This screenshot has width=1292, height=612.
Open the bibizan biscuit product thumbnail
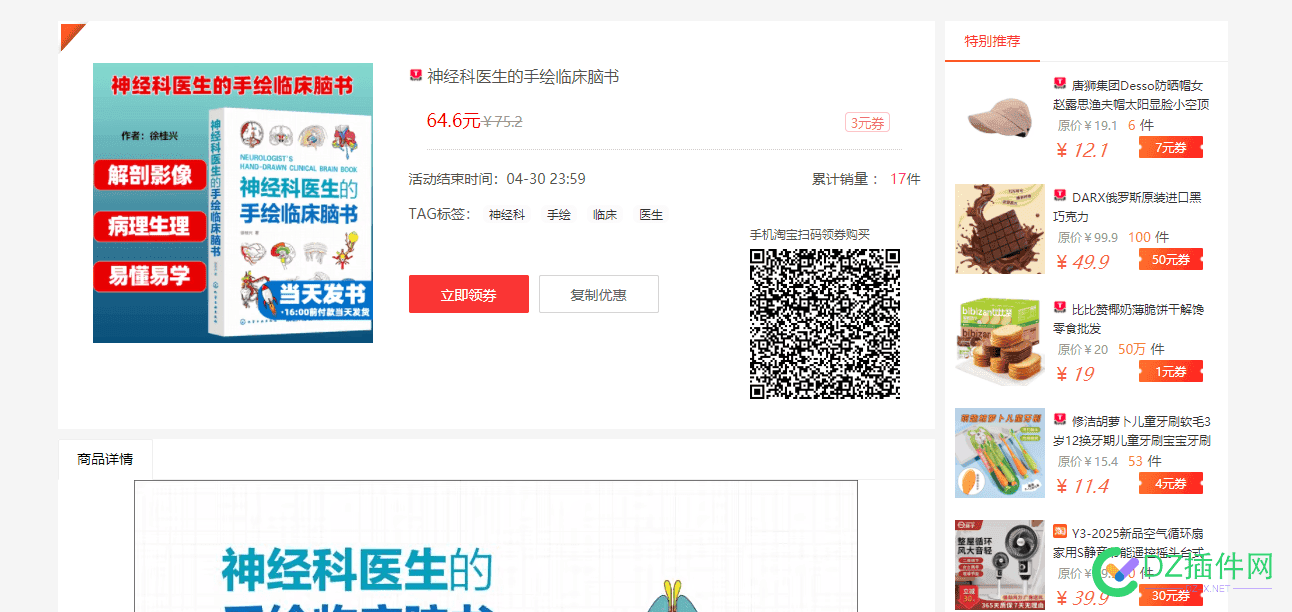pyautogui.click(x=1000, y=341)
